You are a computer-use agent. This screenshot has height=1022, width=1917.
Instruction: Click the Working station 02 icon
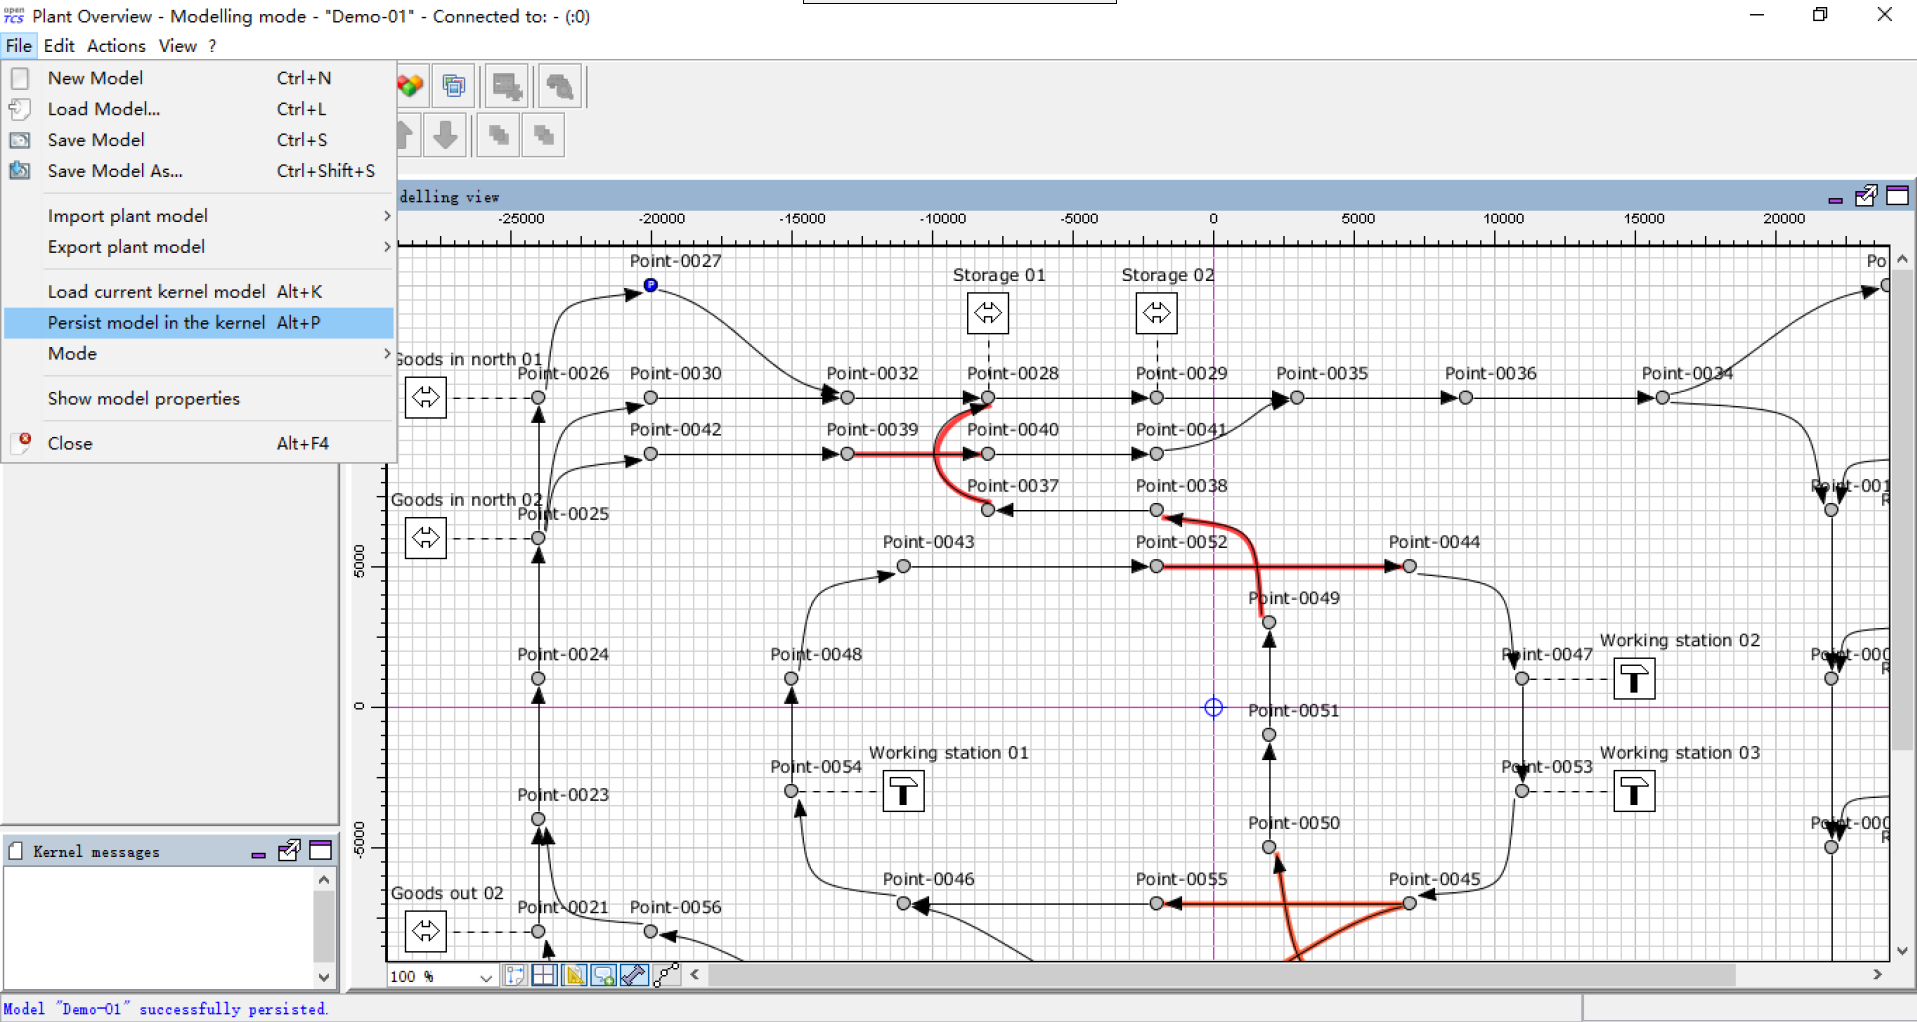click(1635, 679)
